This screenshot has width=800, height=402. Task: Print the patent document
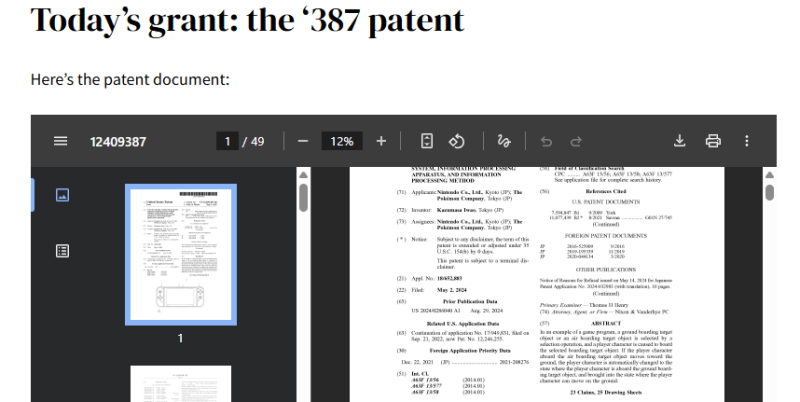point(713,141)
